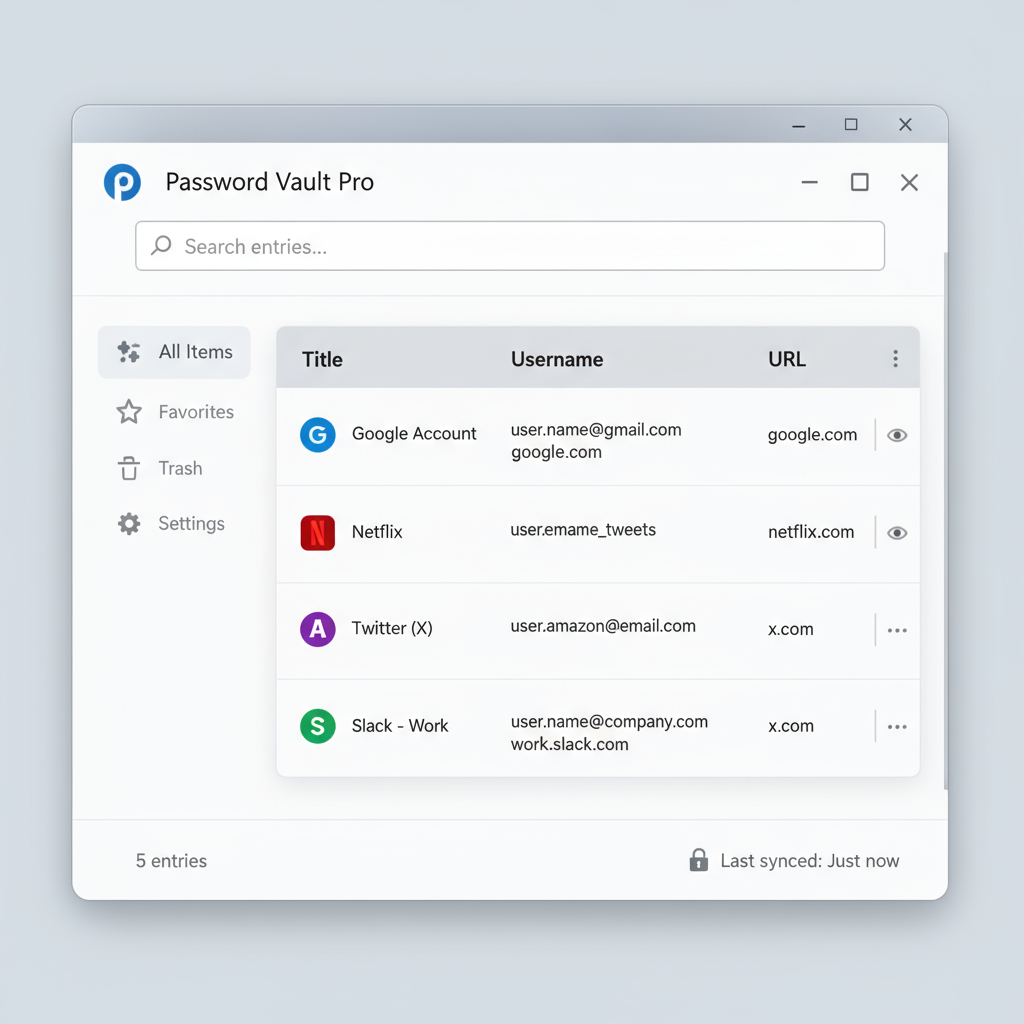Image resolution: width=1024 pixels, height=1024 pixels.
Task: Click the Favorites star icon
Action: coord(129,412)
